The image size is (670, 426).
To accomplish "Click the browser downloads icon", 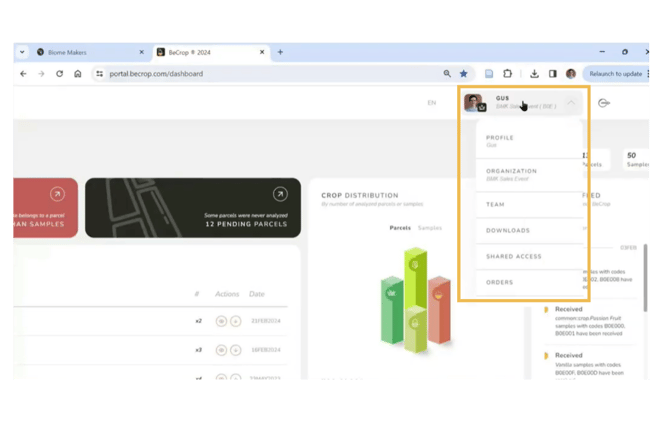I will click(534, 74).
